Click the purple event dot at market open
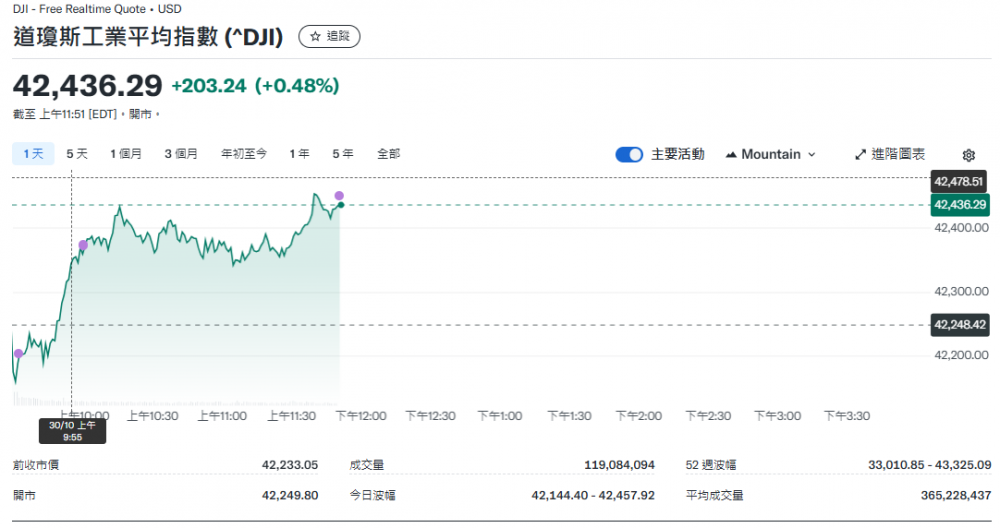Viewport: 1000px width, 528px height. pyautogui.click(x=18, y=353)
